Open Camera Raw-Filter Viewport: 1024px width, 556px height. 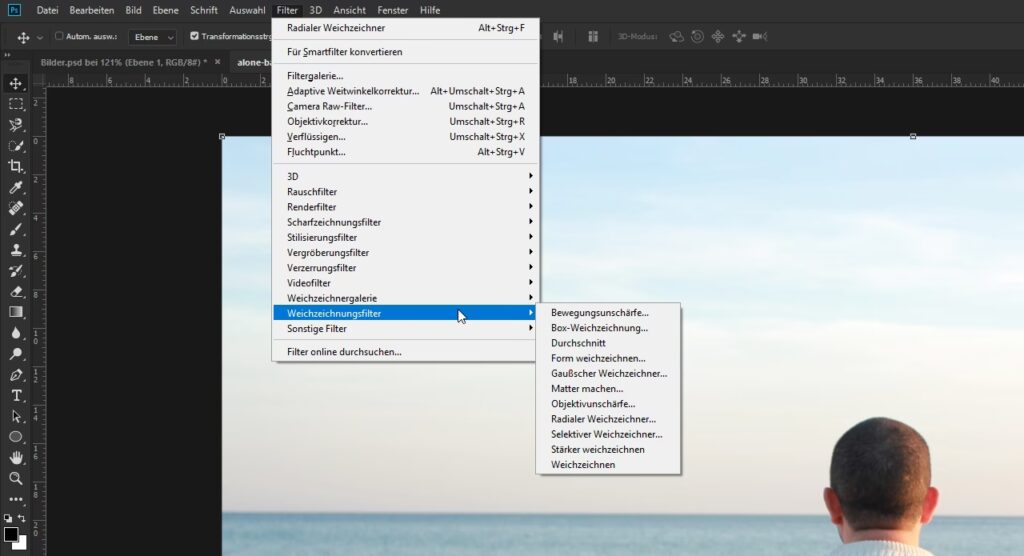[329, 106]
